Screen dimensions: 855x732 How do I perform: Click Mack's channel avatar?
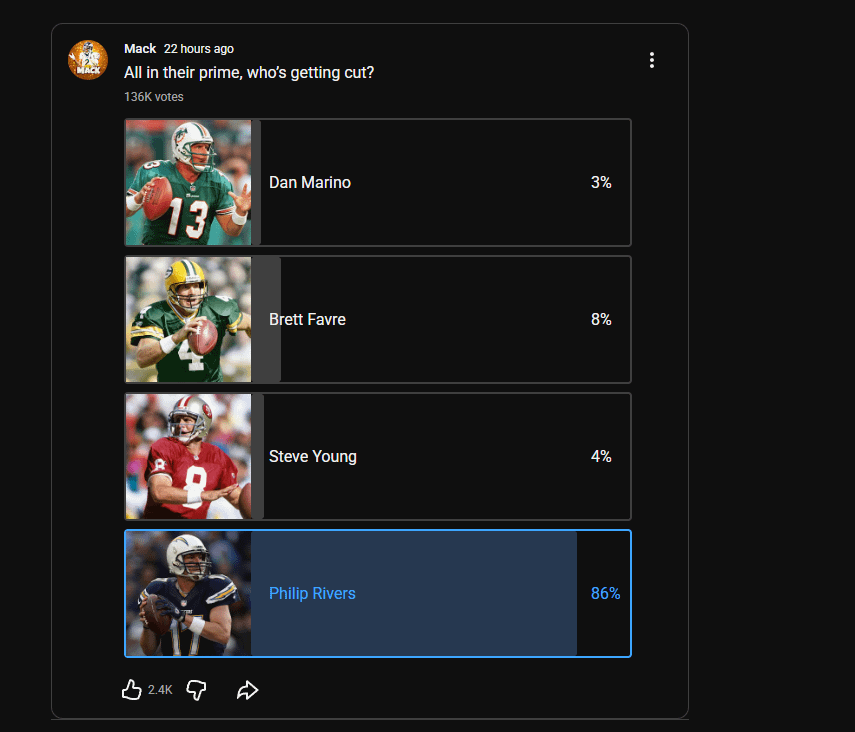click(88, 60)
